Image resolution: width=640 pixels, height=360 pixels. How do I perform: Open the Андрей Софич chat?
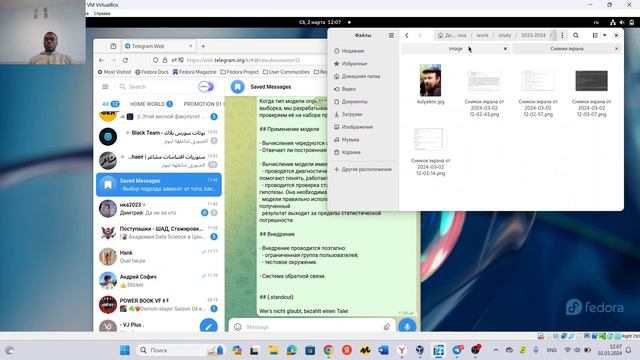coord(159,280)
